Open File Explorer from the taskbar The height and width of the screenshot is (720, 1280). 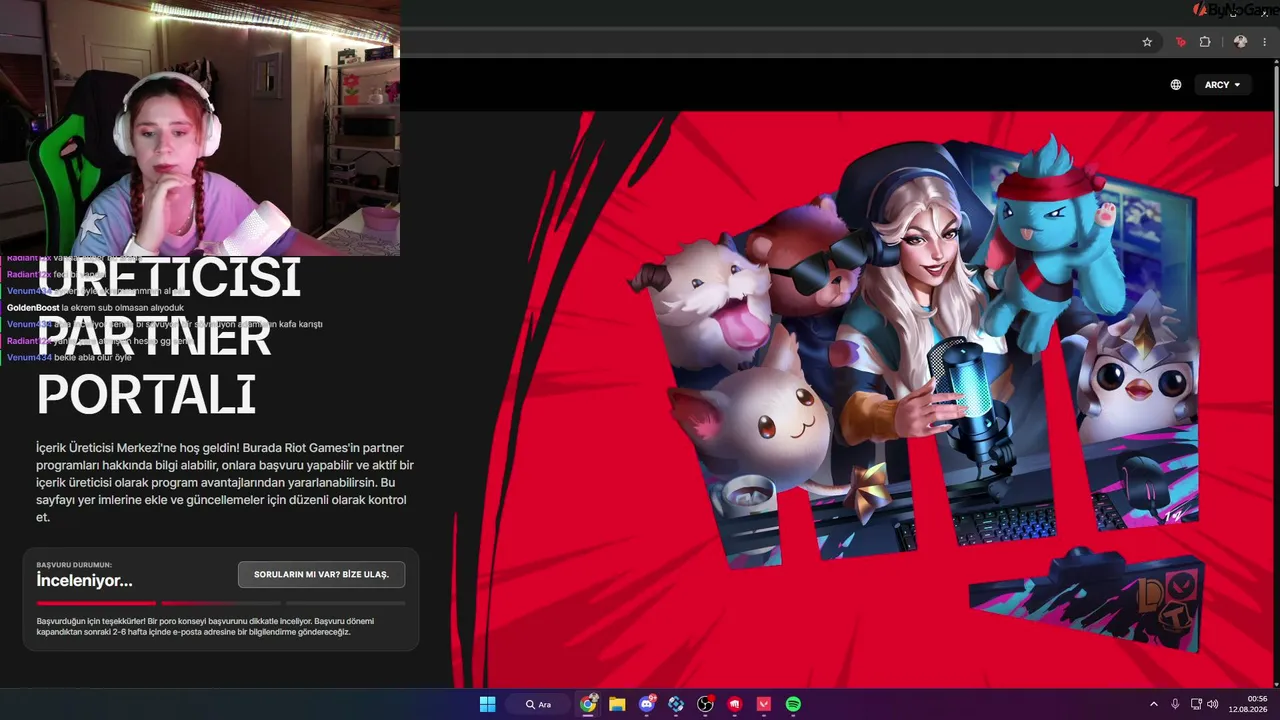(617, 704)
